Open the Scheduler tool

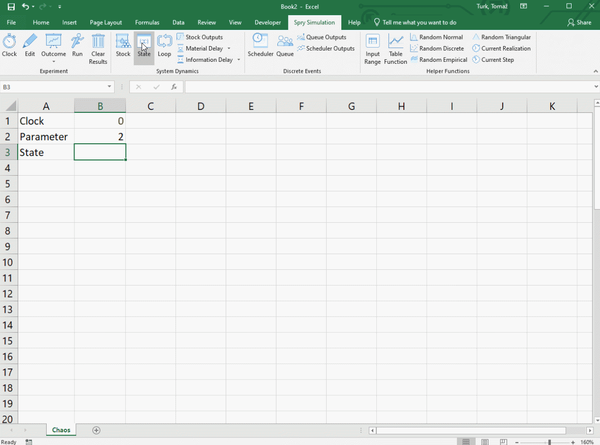[260, 45]
